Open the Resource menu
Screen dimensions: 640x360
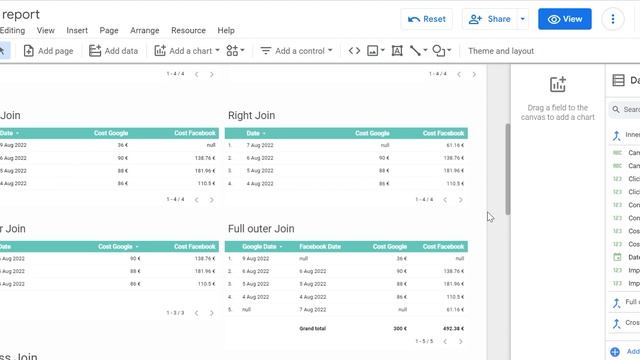(188, 31)
